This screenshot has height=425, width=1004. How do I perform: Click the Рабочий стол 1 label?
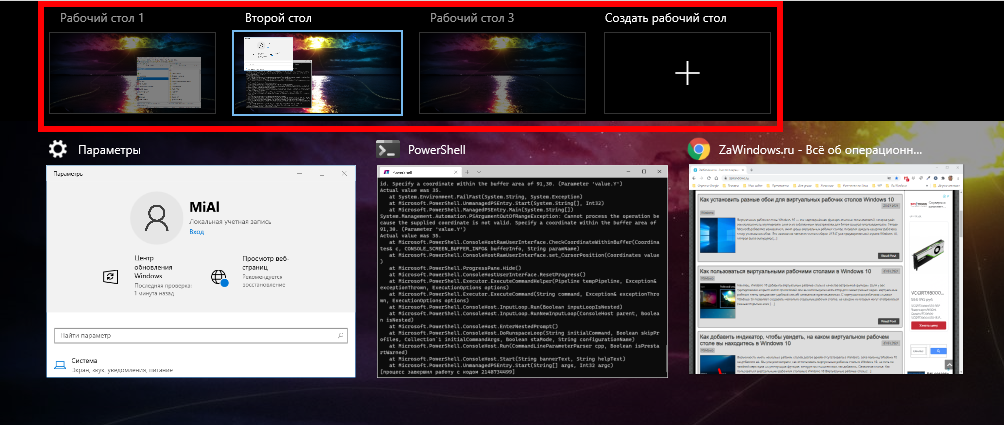(x=101, y=18)
